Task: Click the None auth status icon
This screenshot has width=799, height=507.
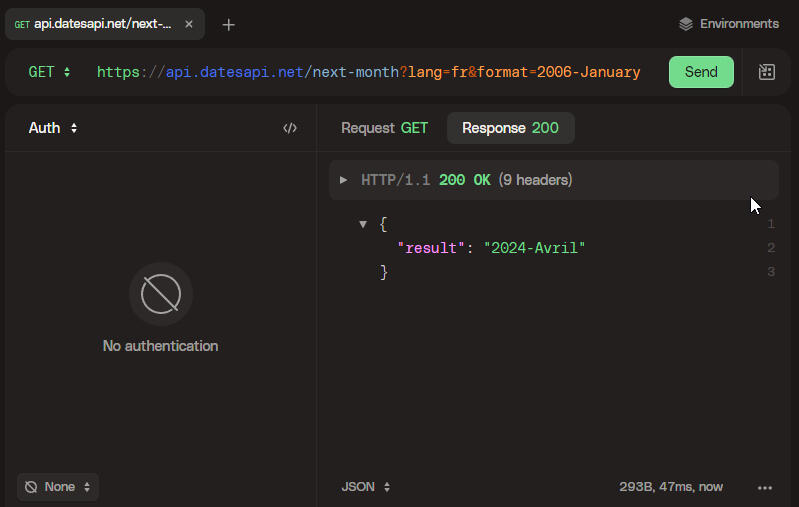Action: [x=31, y=487]
